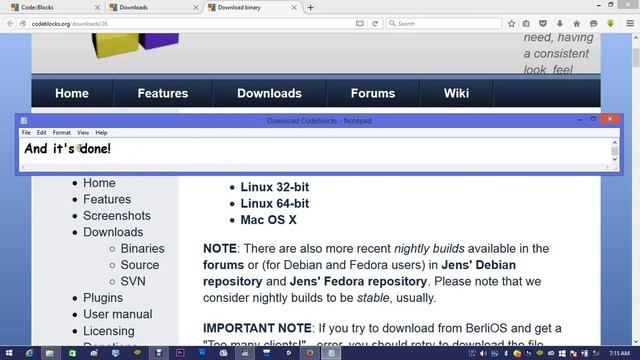Click Notepad vertical scrollbar down arrow
Image resolution: width=640 pixels, height=360 pixels.
(x=615, y=160)
